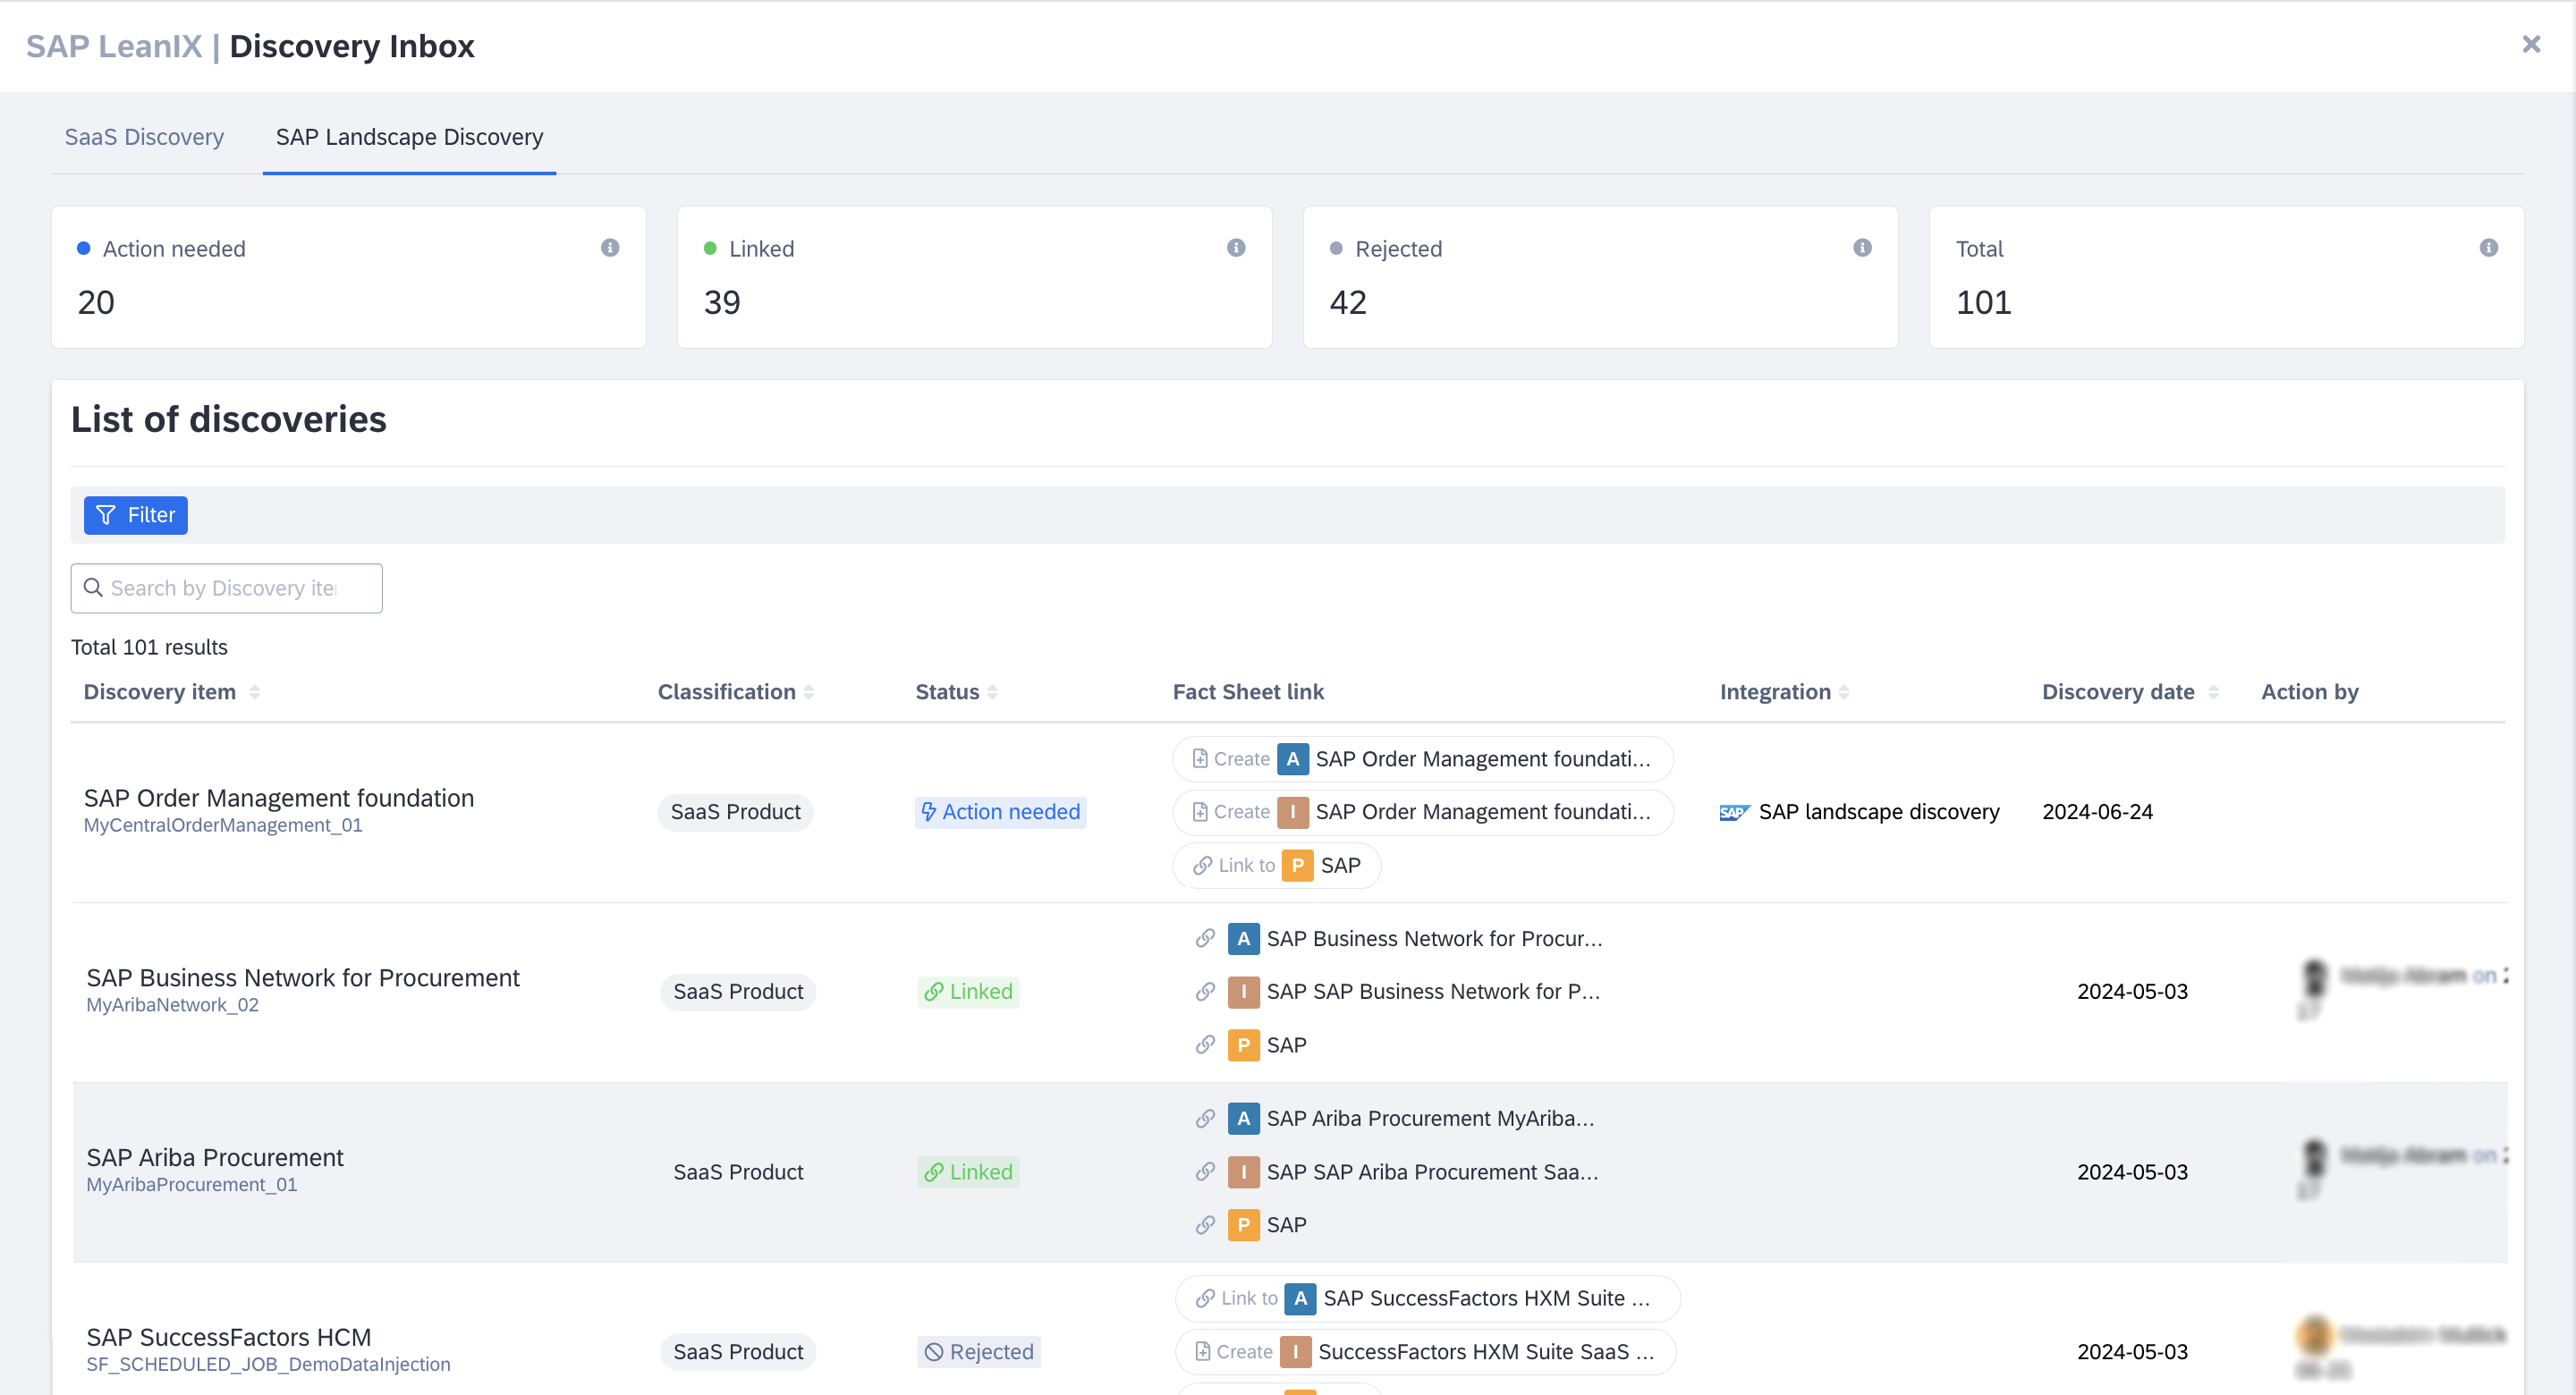Sort by Status column
This screenshot has height=1395, width=2576.
coord(992,692)
